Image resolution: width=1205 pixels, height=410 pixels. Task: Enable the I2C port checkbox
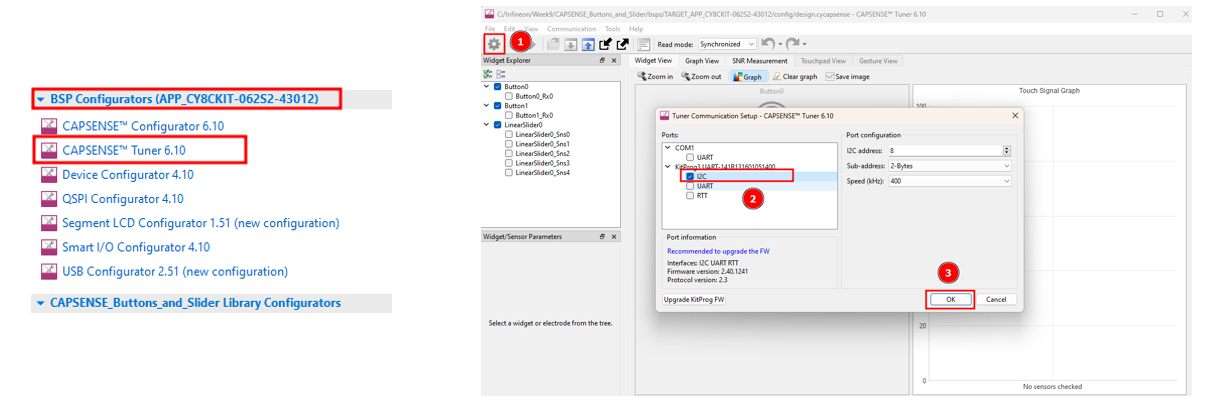click(x=690, y=176)
